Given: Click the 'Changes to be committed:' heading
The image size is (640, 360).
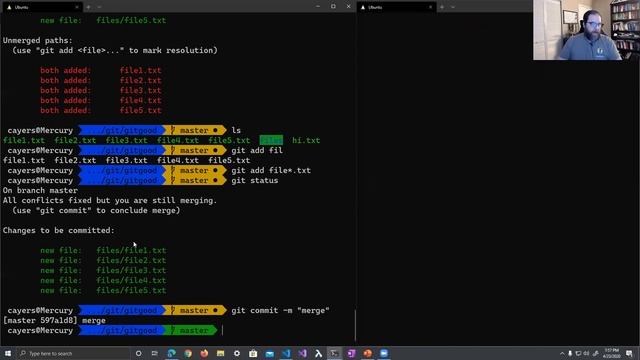Looking at the screenshot, I should [59, 231].
